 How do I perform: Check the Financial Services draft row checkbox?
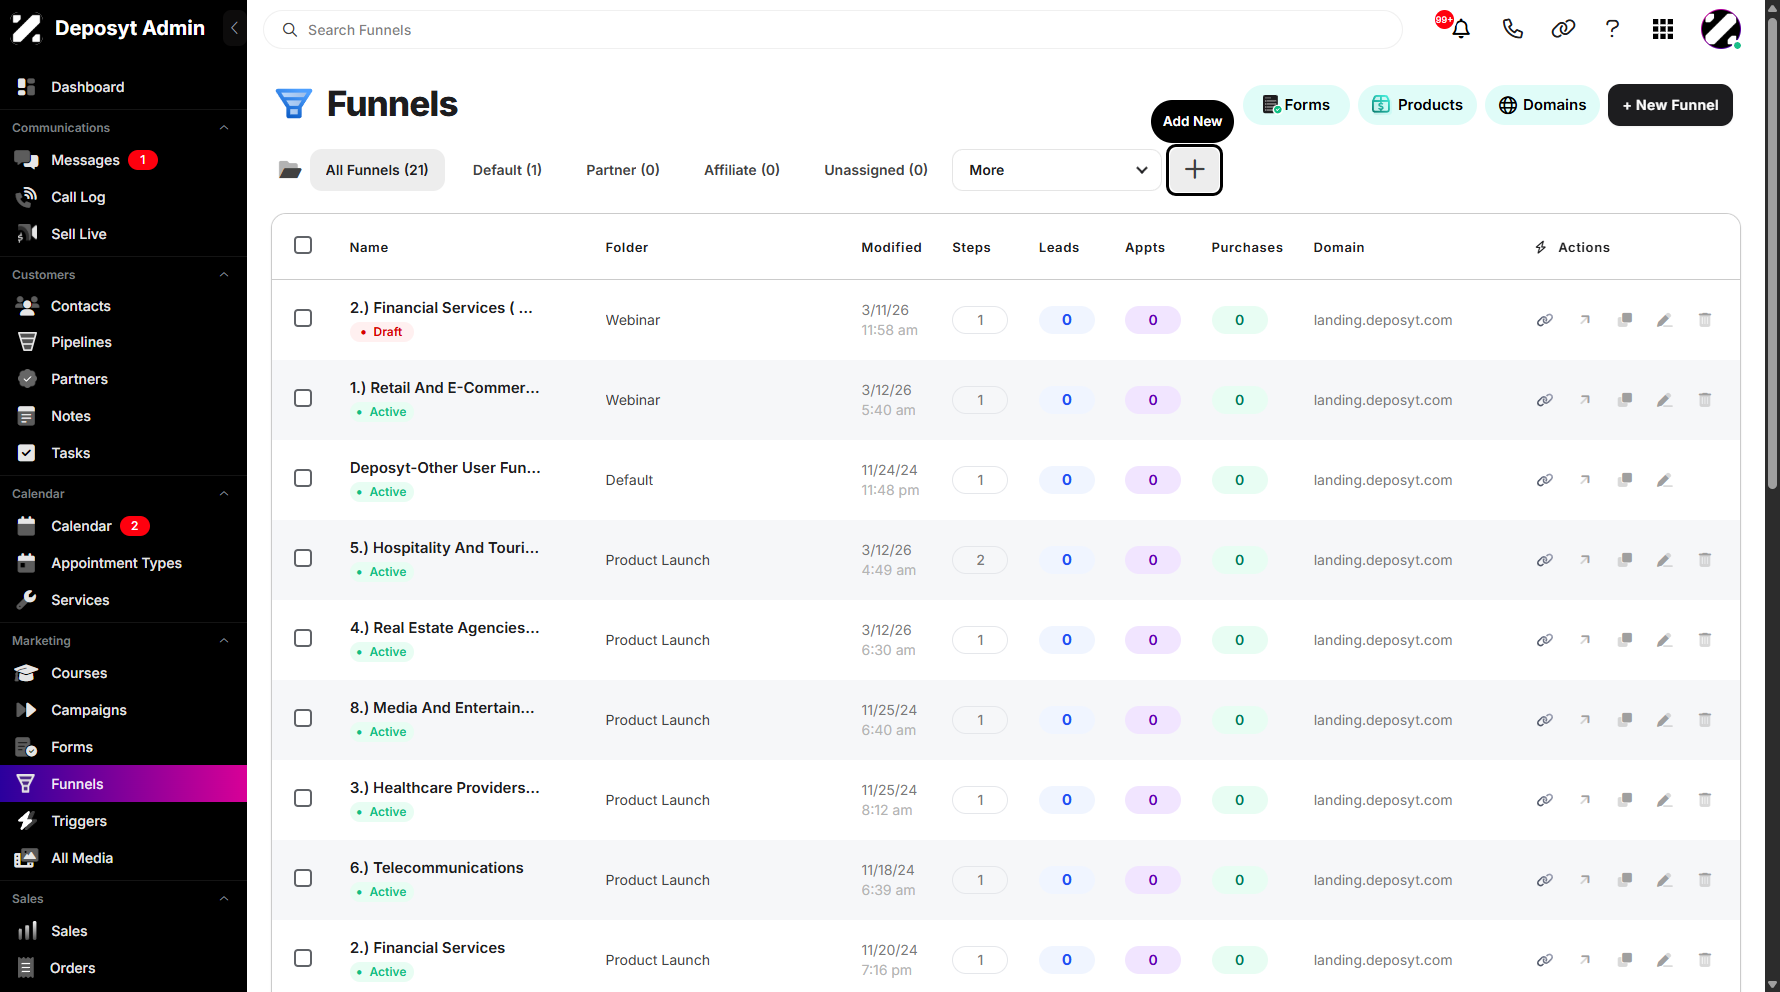click(x=303, y=318)
